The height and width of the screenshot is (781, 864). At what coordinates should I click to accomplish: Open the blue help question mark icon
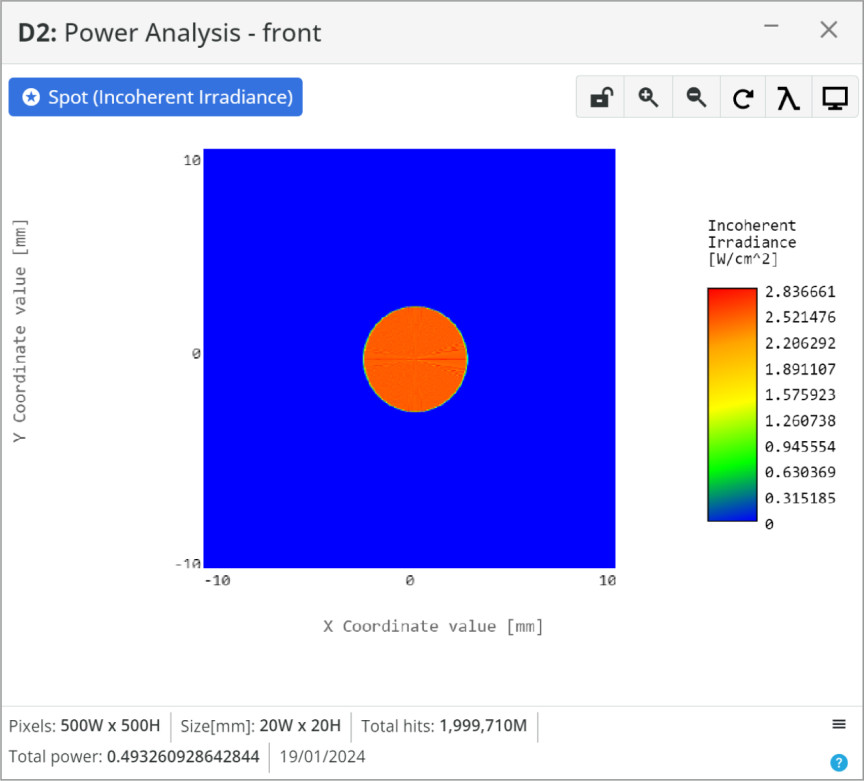click(x=839, y=762)
